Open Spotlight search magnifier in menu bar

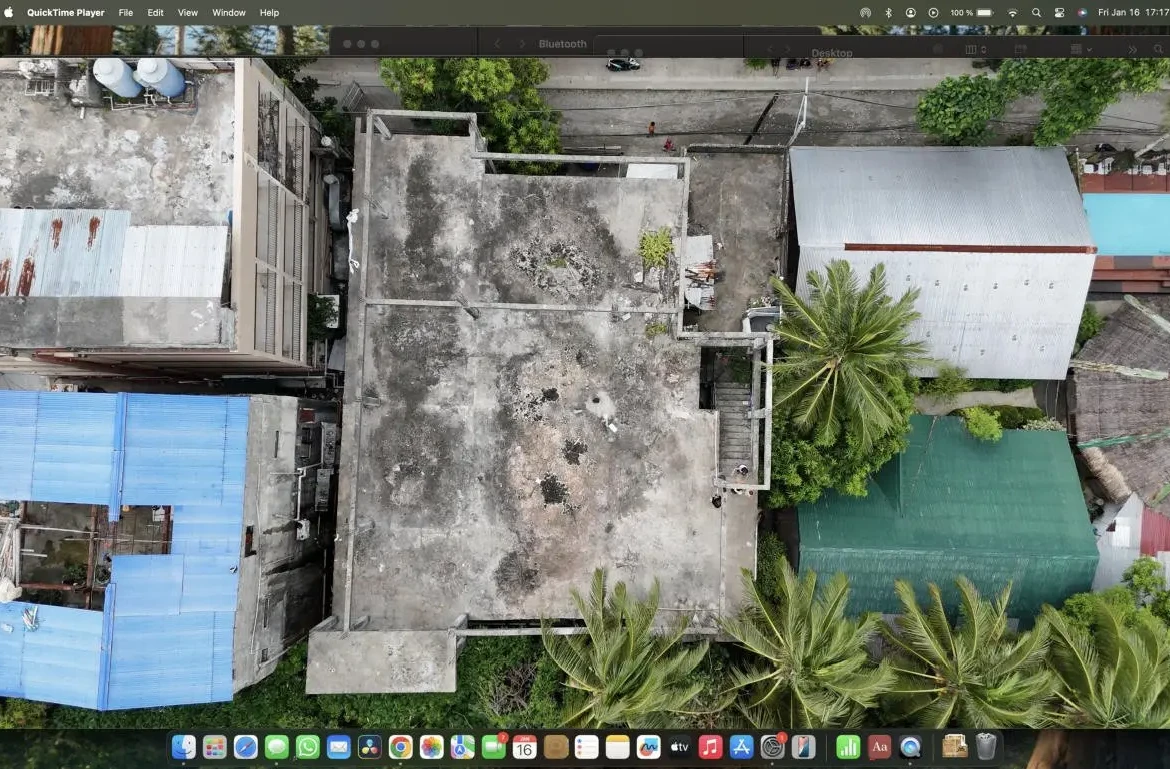click(1035, 12)
